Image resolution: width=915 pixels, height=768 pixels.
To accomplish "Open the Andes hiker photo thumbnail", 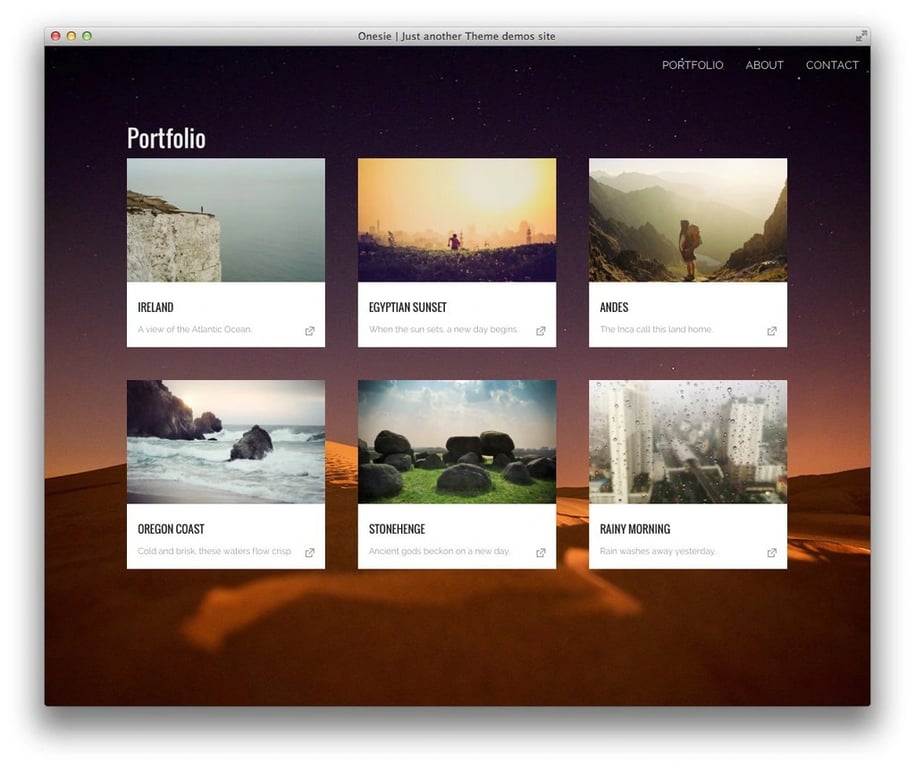I will pyautogui.click(x=687, y=221).
